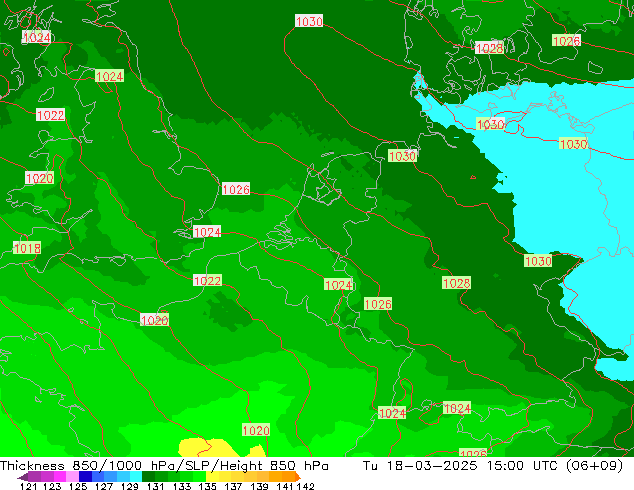634x490 pixels.
Task: Click legend value 137
Action: (233, 486)
